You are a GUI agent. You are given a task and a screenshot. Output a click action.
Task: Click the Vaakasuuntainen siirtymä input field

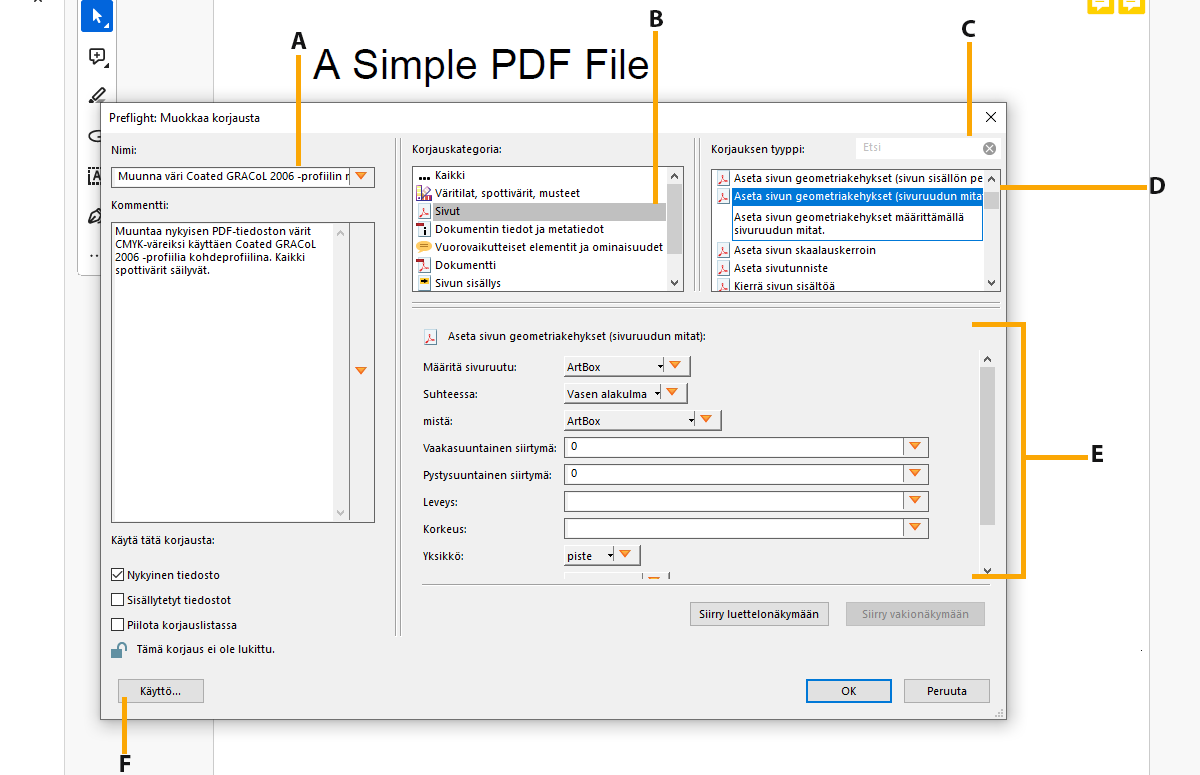tap(733, 447)
